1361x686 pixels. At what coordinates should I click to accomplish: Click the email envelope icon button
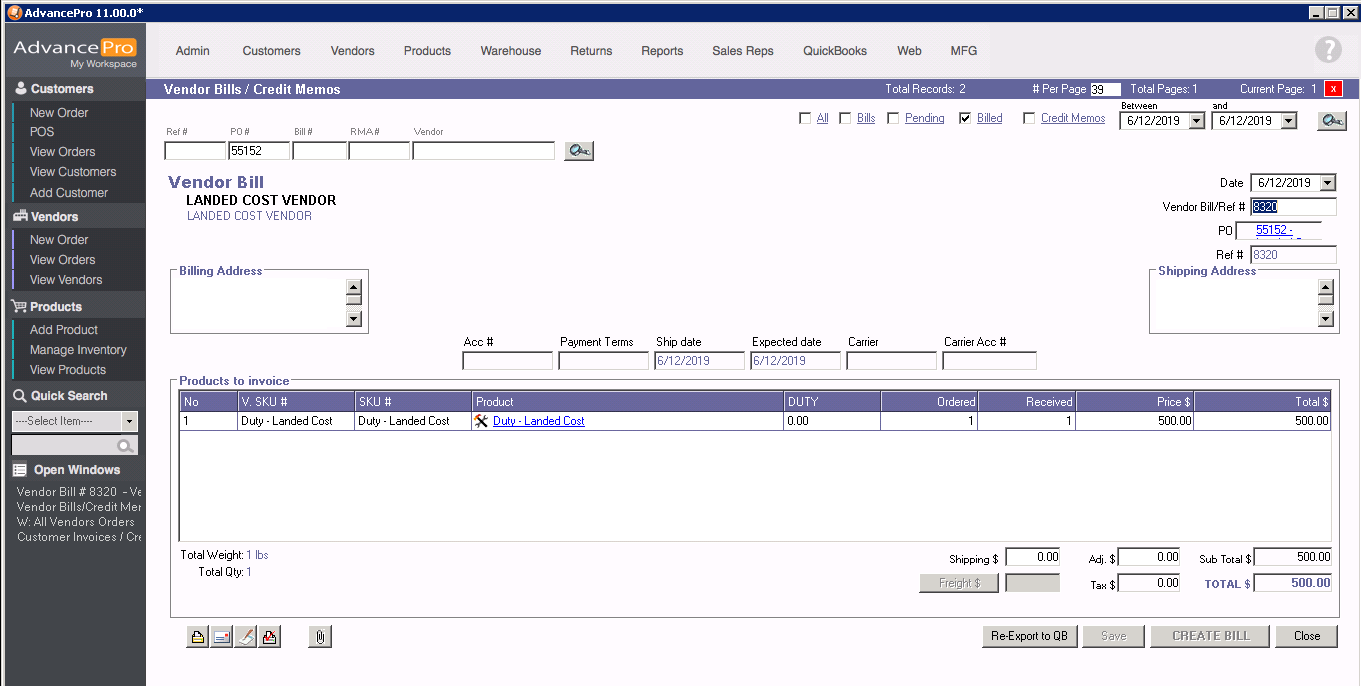point(222,636)
